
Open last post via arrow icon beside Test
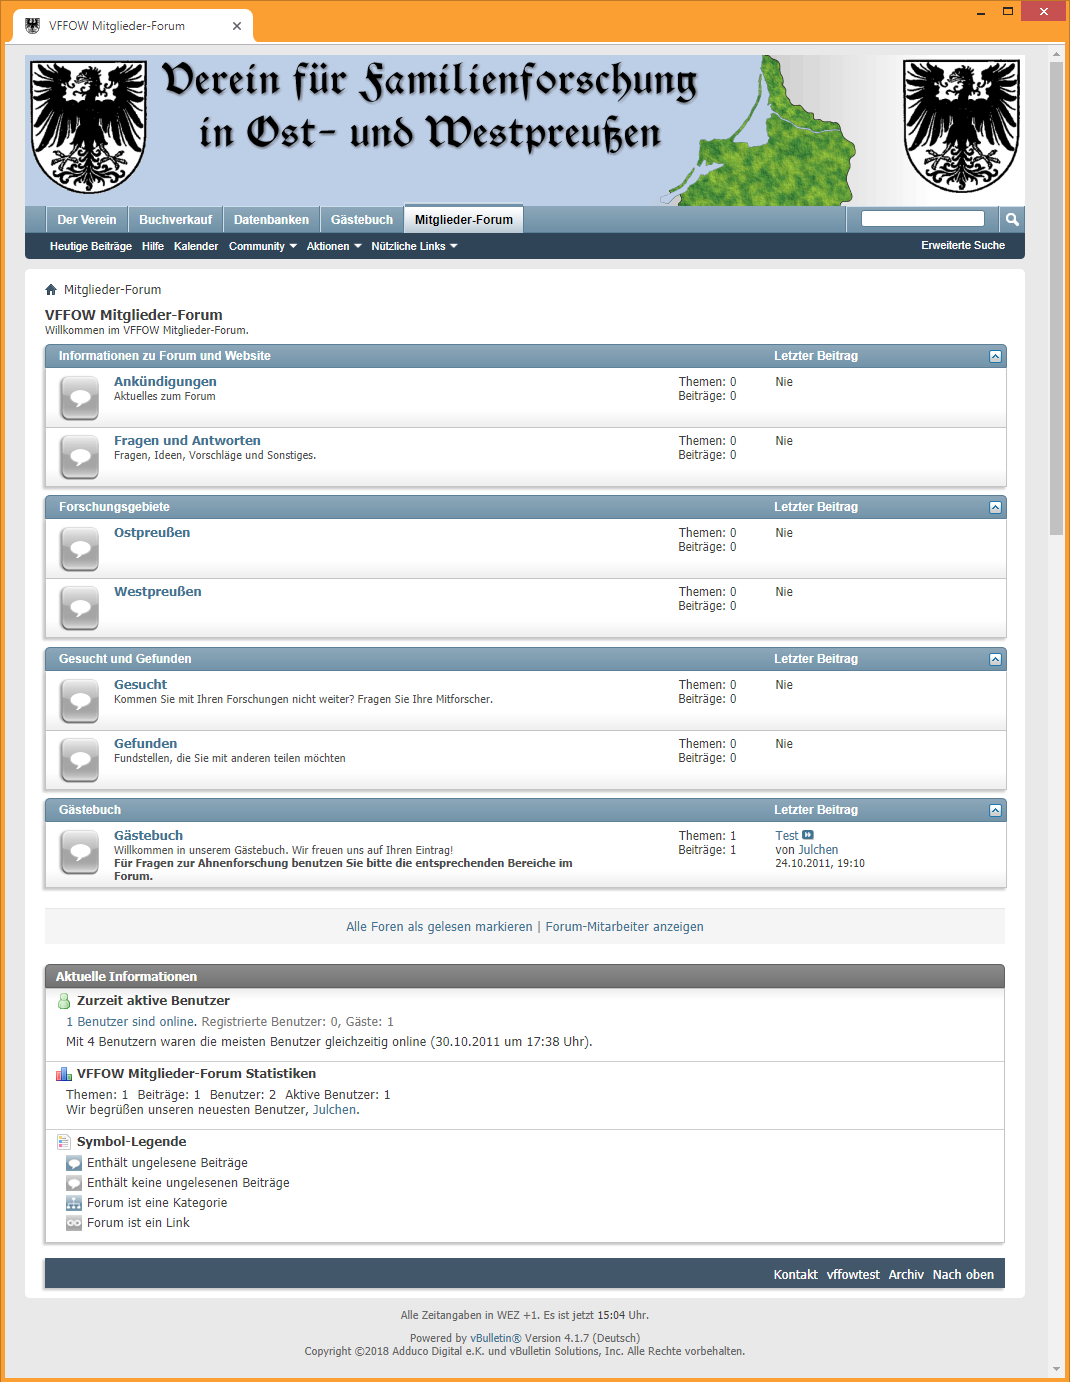click(x=808, y=834)
